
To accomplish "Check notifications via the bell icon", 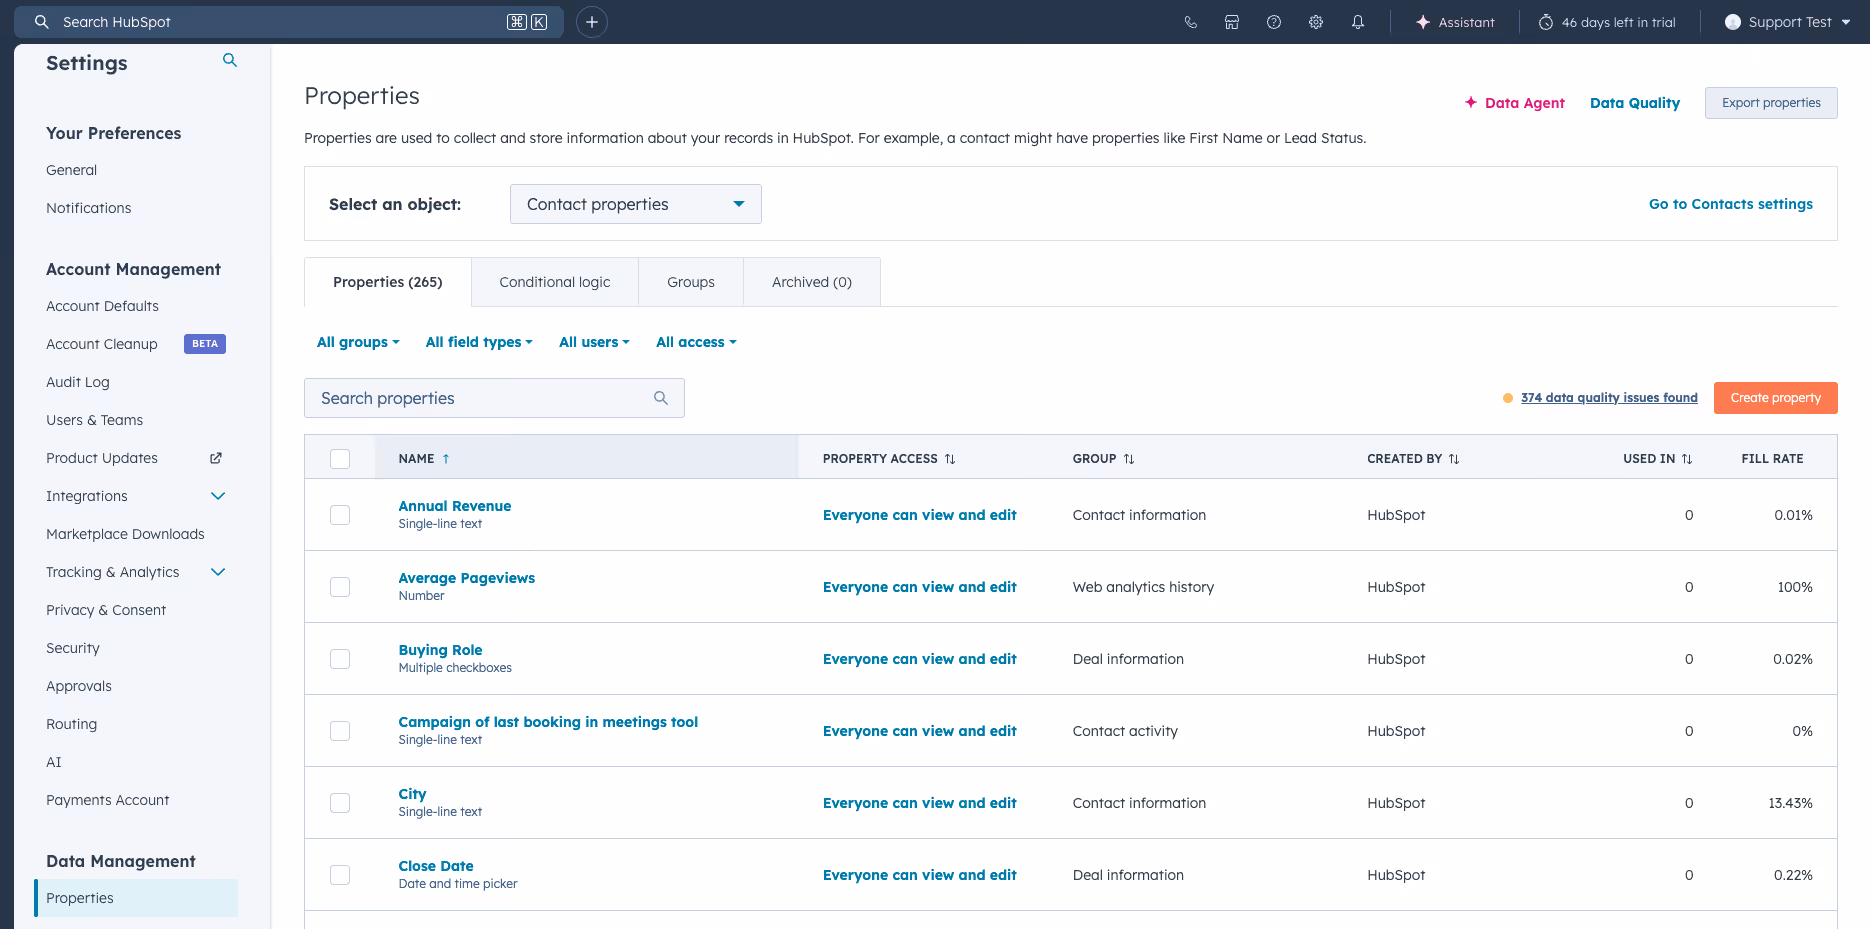I will 1358,21.
